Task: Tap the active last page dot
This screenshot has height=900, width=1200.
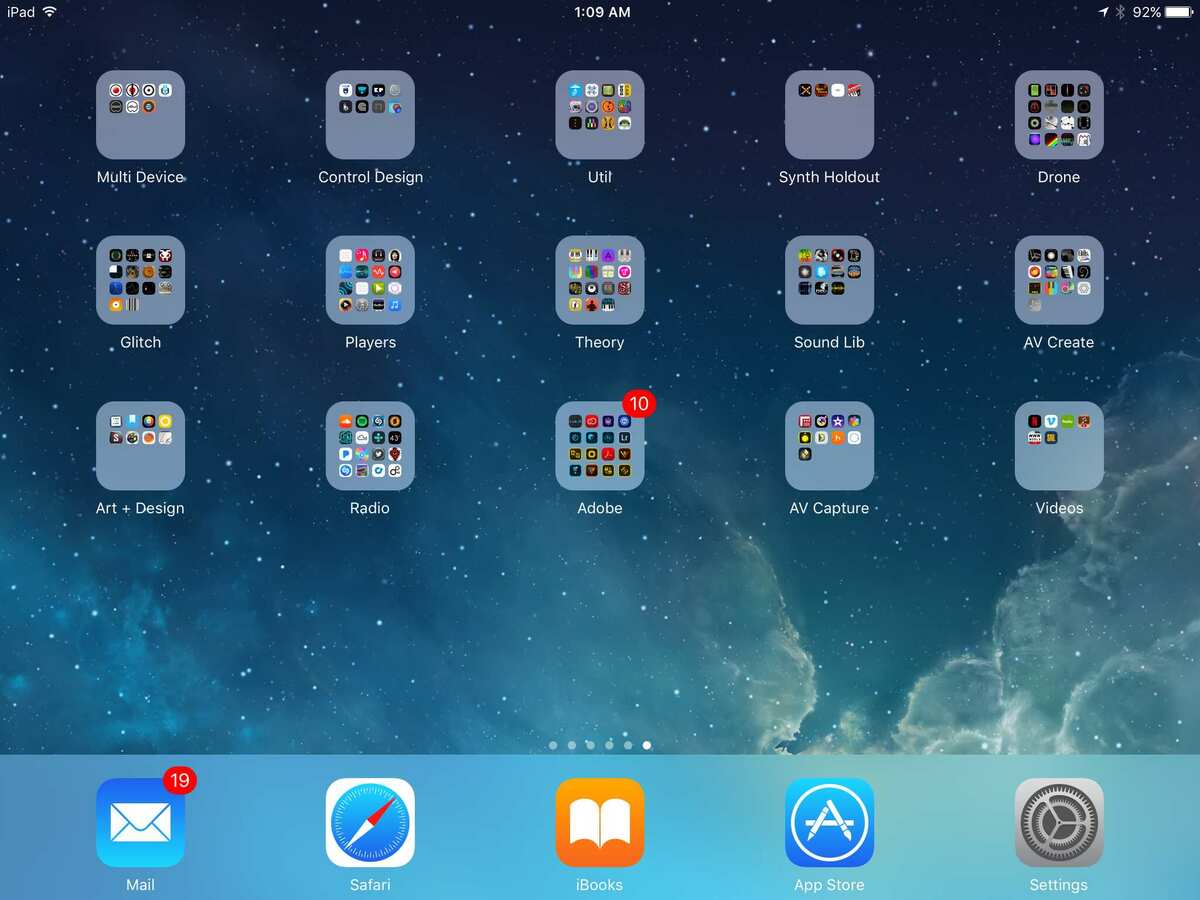Action: pyautogui.click(x=647, y=745)
